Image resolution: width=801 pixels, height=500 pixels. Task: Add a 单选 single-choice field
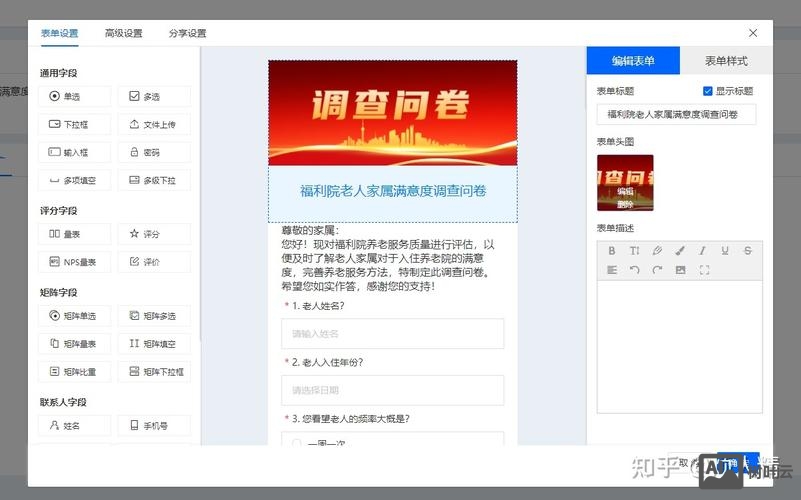coord(75,96)
